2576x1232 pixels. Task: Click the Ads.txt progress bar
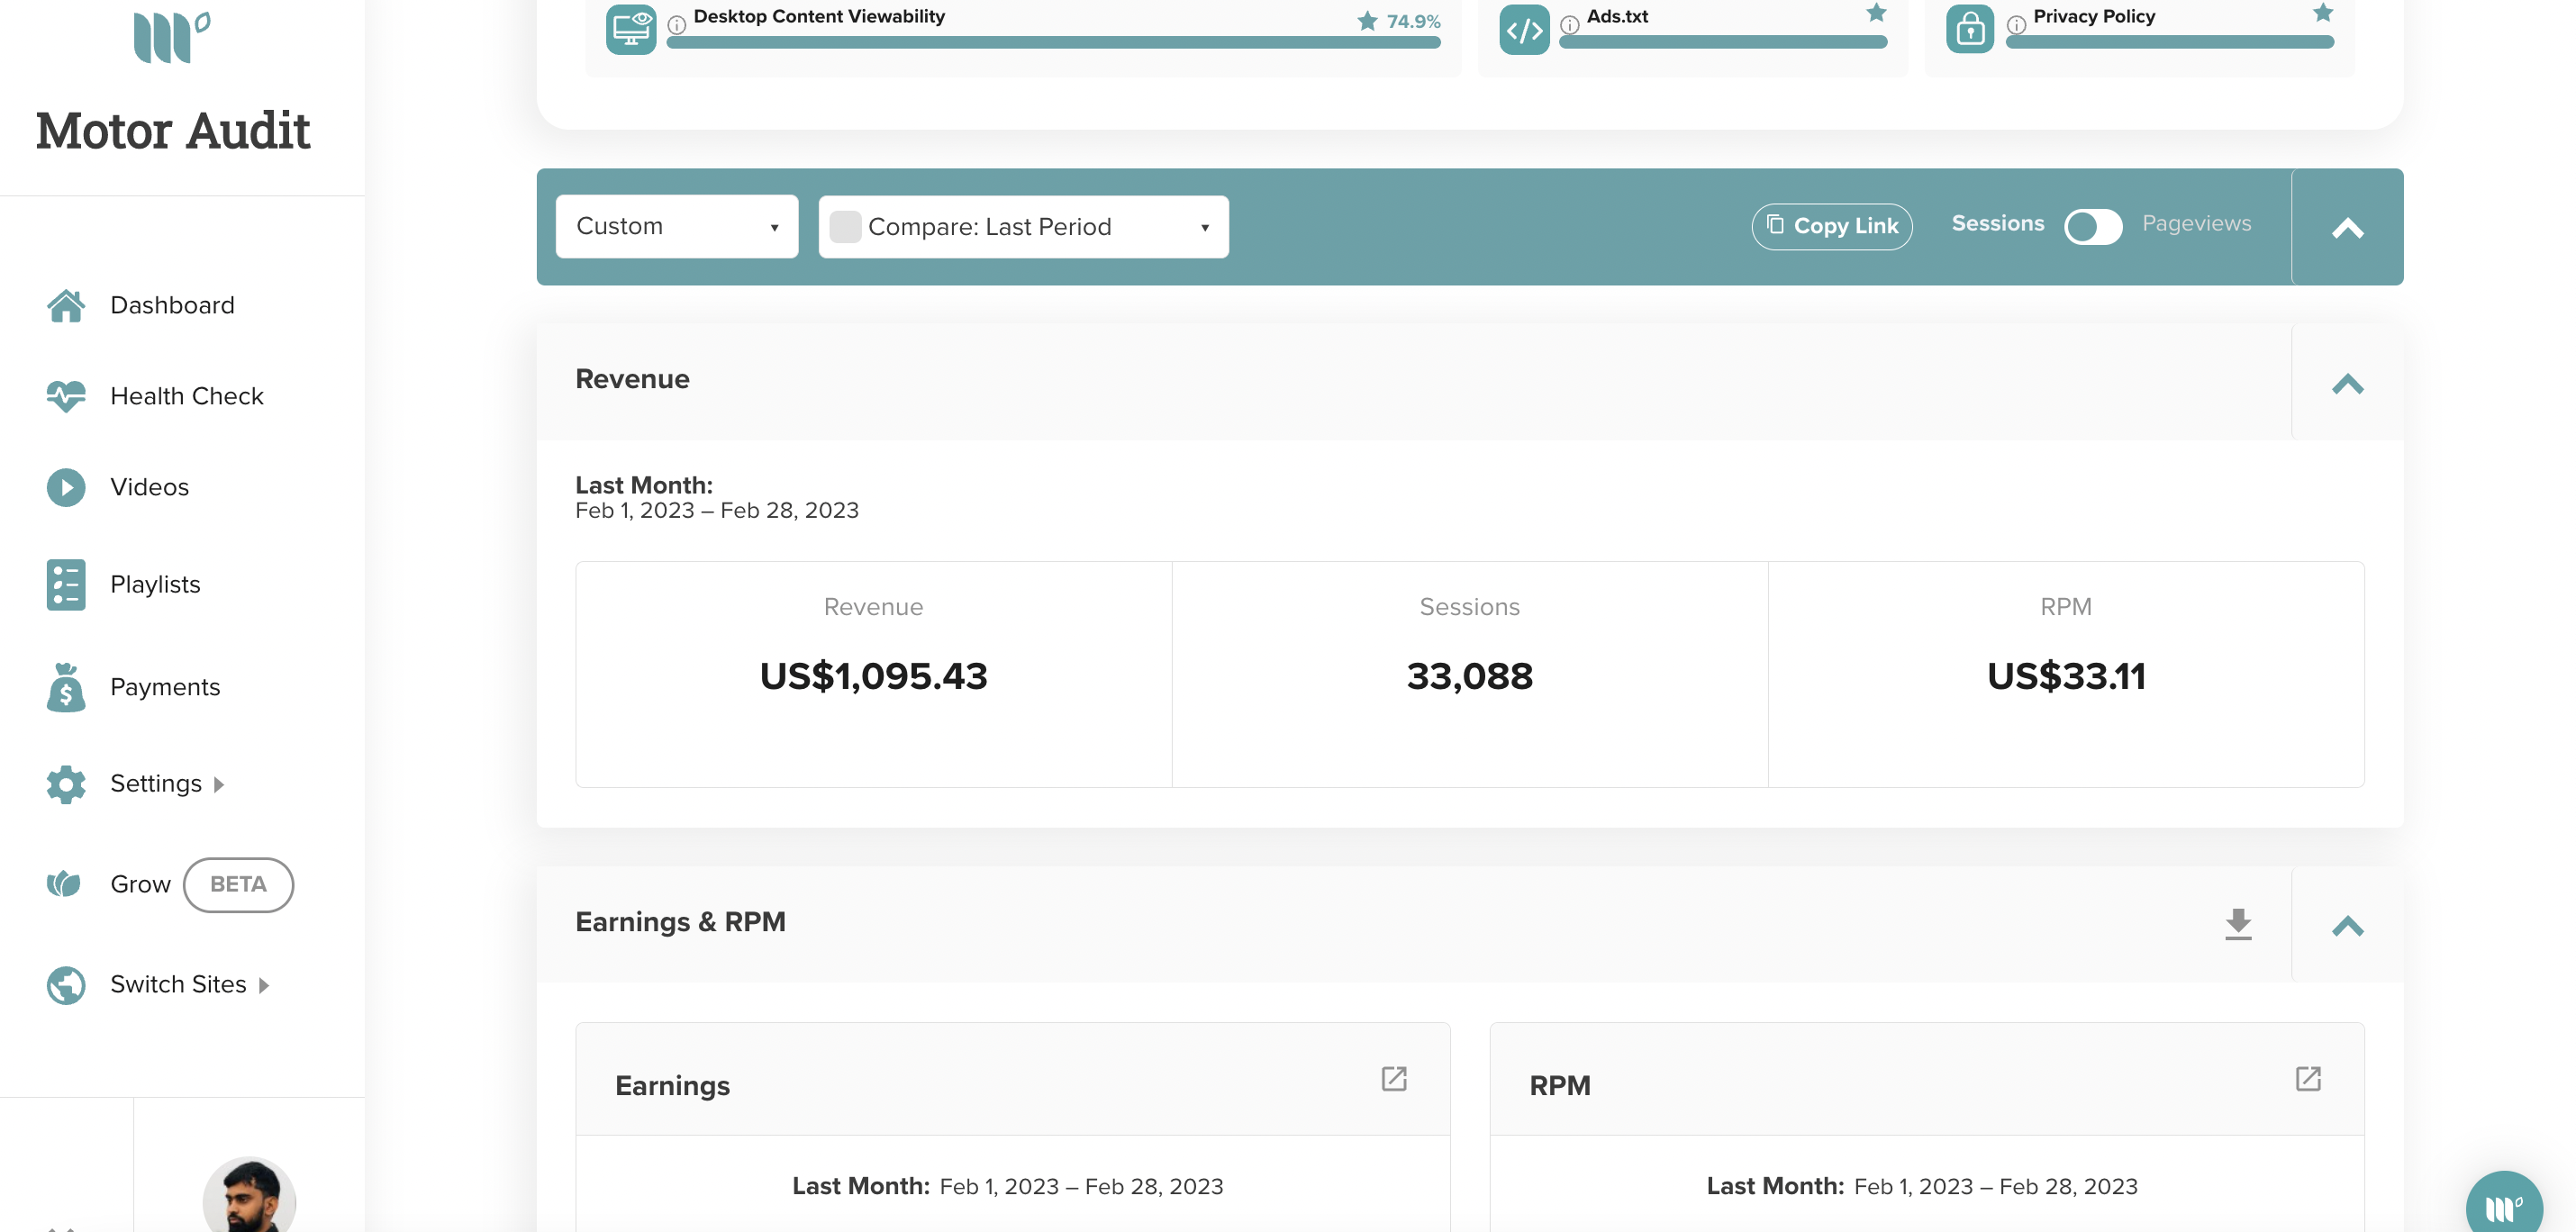pos(1723,42)
